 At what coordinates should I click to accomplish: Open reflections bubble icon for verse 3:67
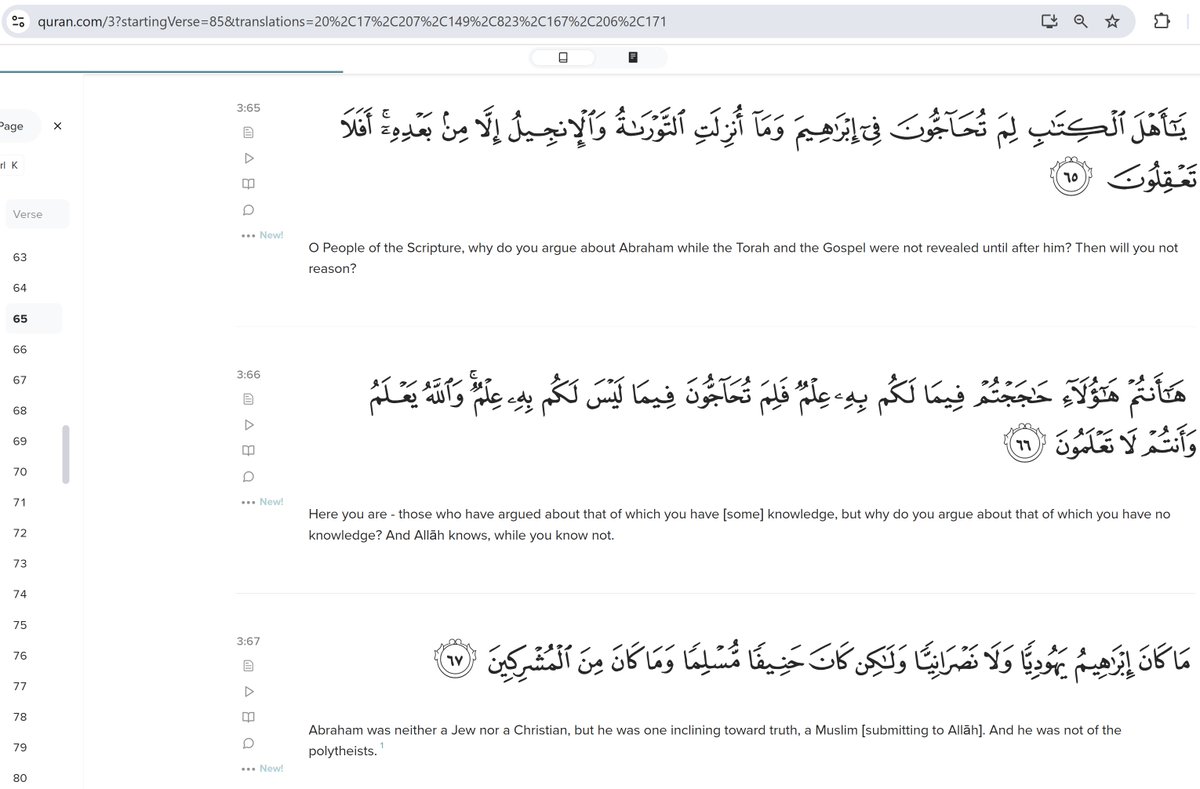click(x=248, y=743)
